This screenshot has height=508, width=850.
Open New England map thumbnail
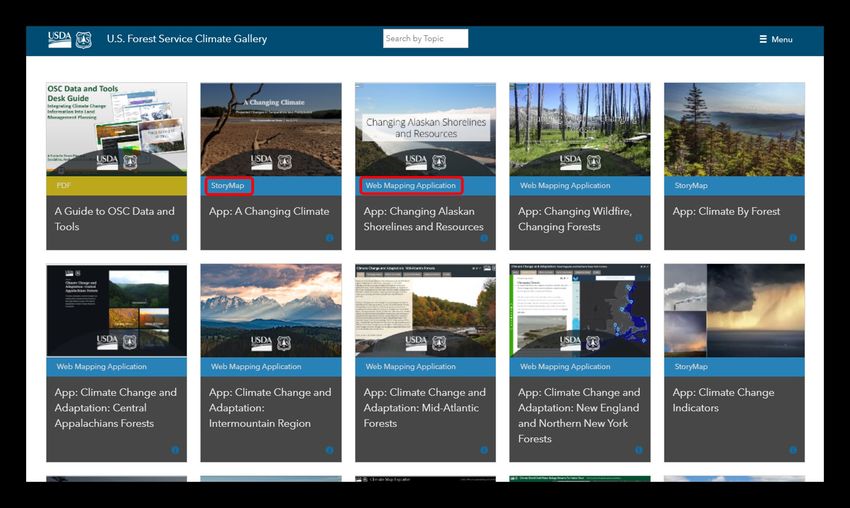[580, 311]
